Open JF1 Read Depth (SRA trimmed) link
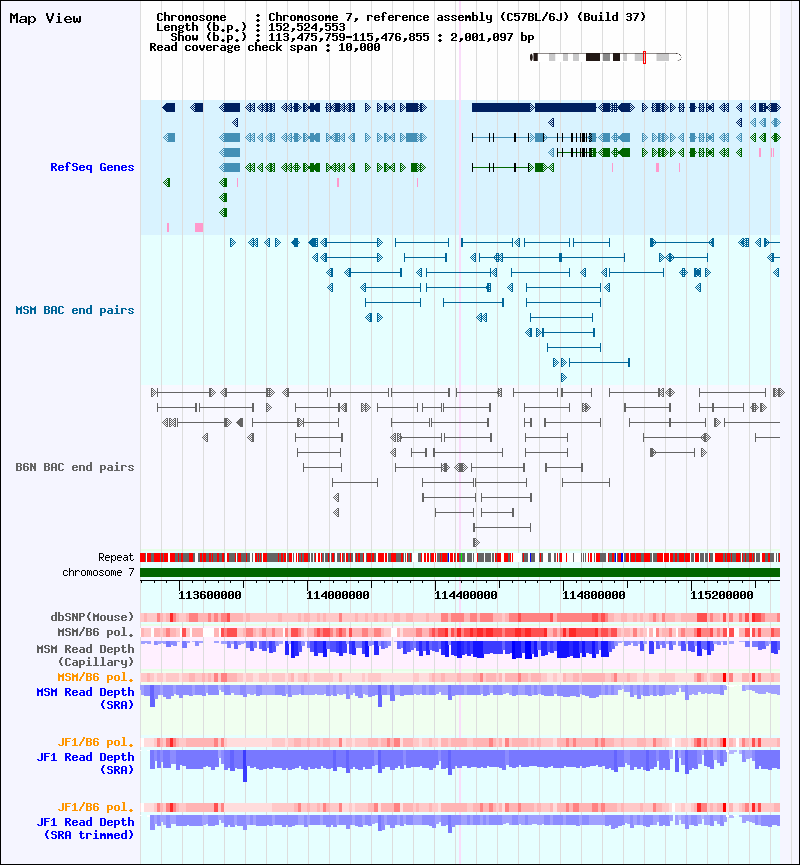Screen dimensions: 800x865 pos(86,829)
